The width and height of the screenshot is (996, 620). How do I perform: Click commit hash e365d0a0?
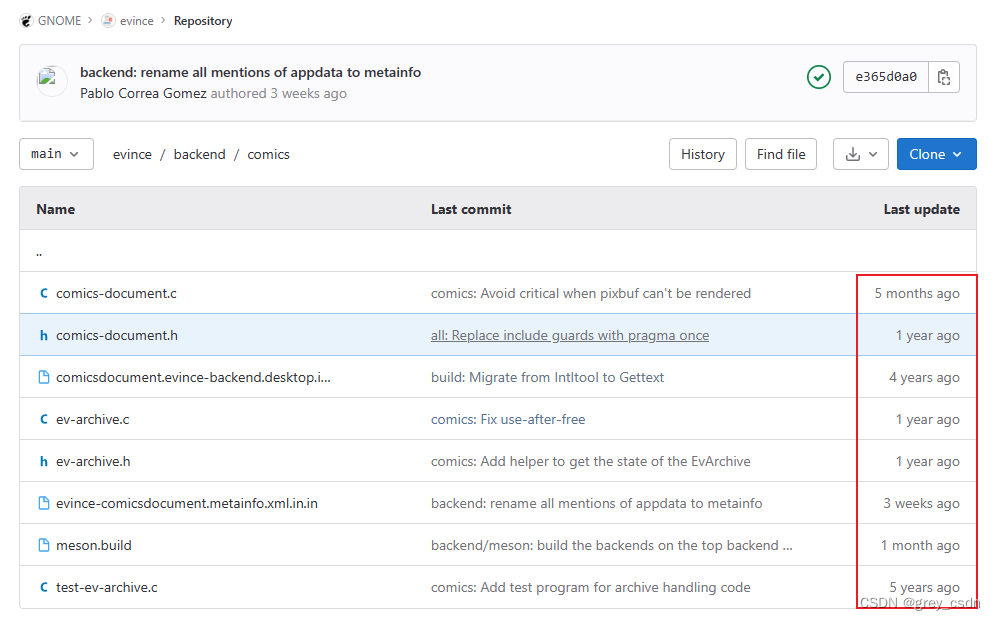pos(886,77)
